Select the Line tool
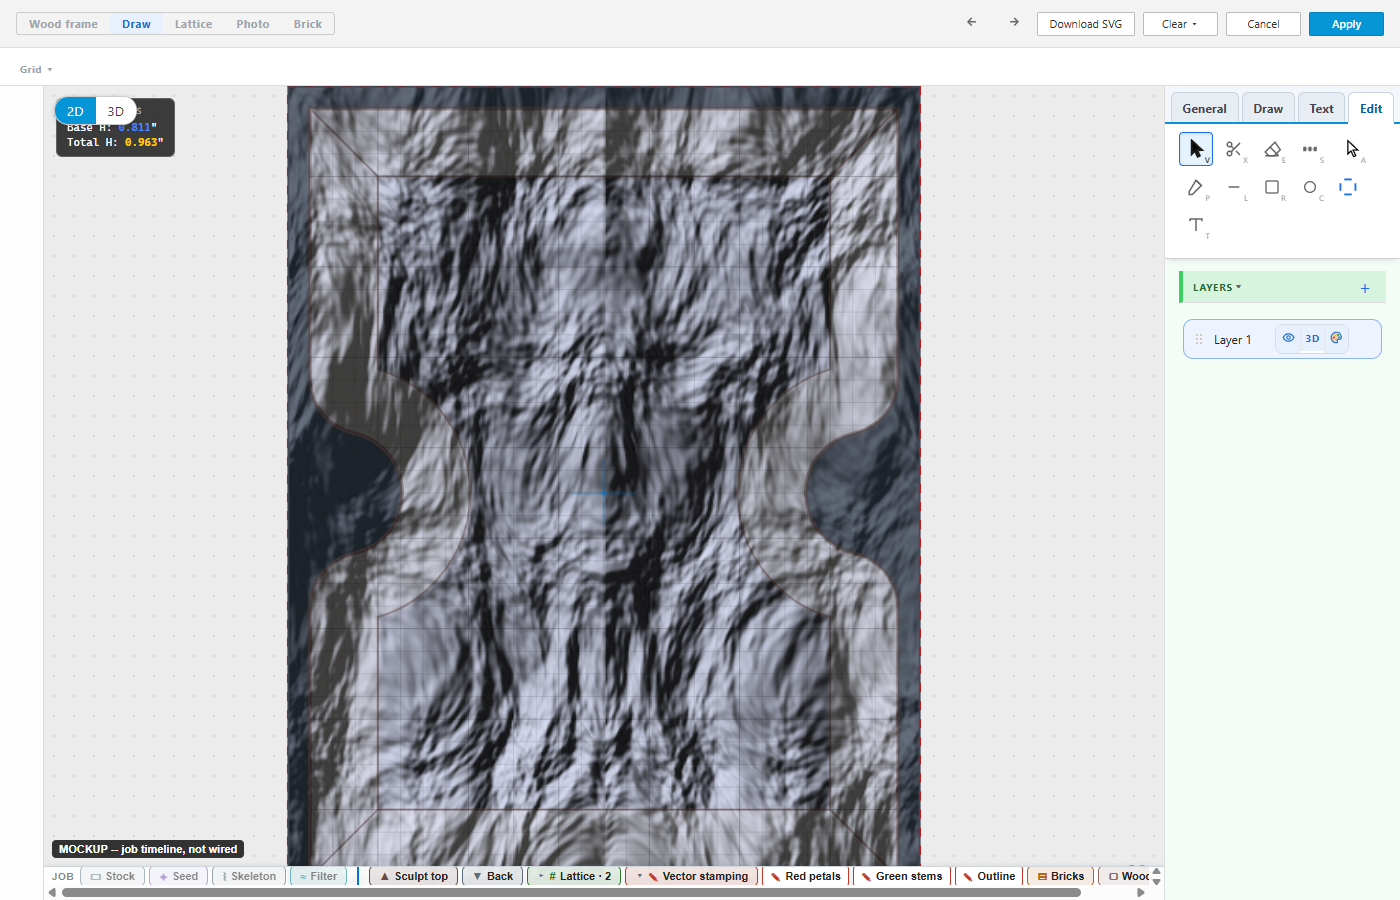The width and height of the screenshot is (1400, 900). 1234,187
